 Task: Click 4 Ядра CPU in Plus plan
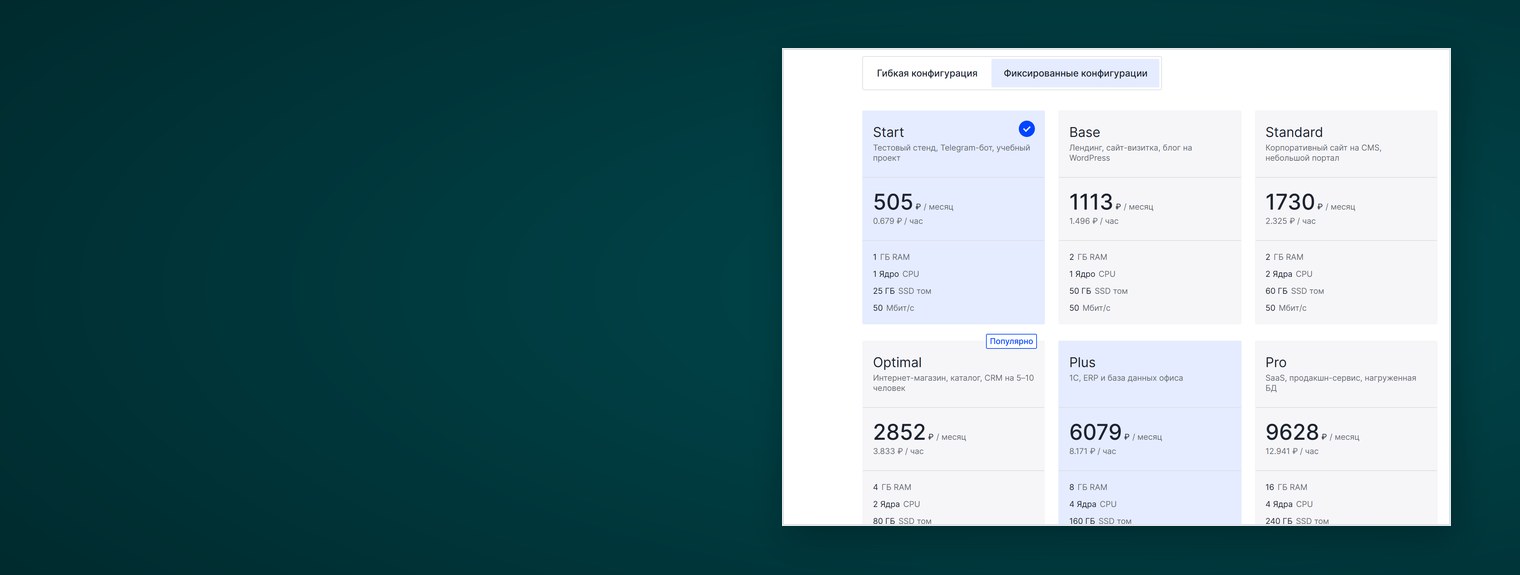[1093, 504]
